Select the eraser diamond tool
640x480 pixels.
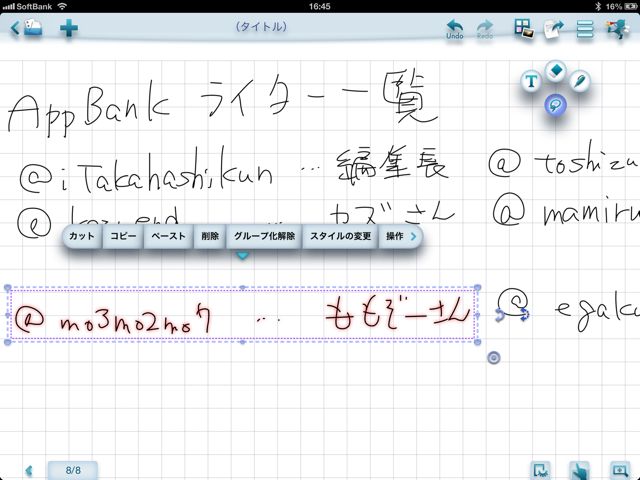(556, 71)
